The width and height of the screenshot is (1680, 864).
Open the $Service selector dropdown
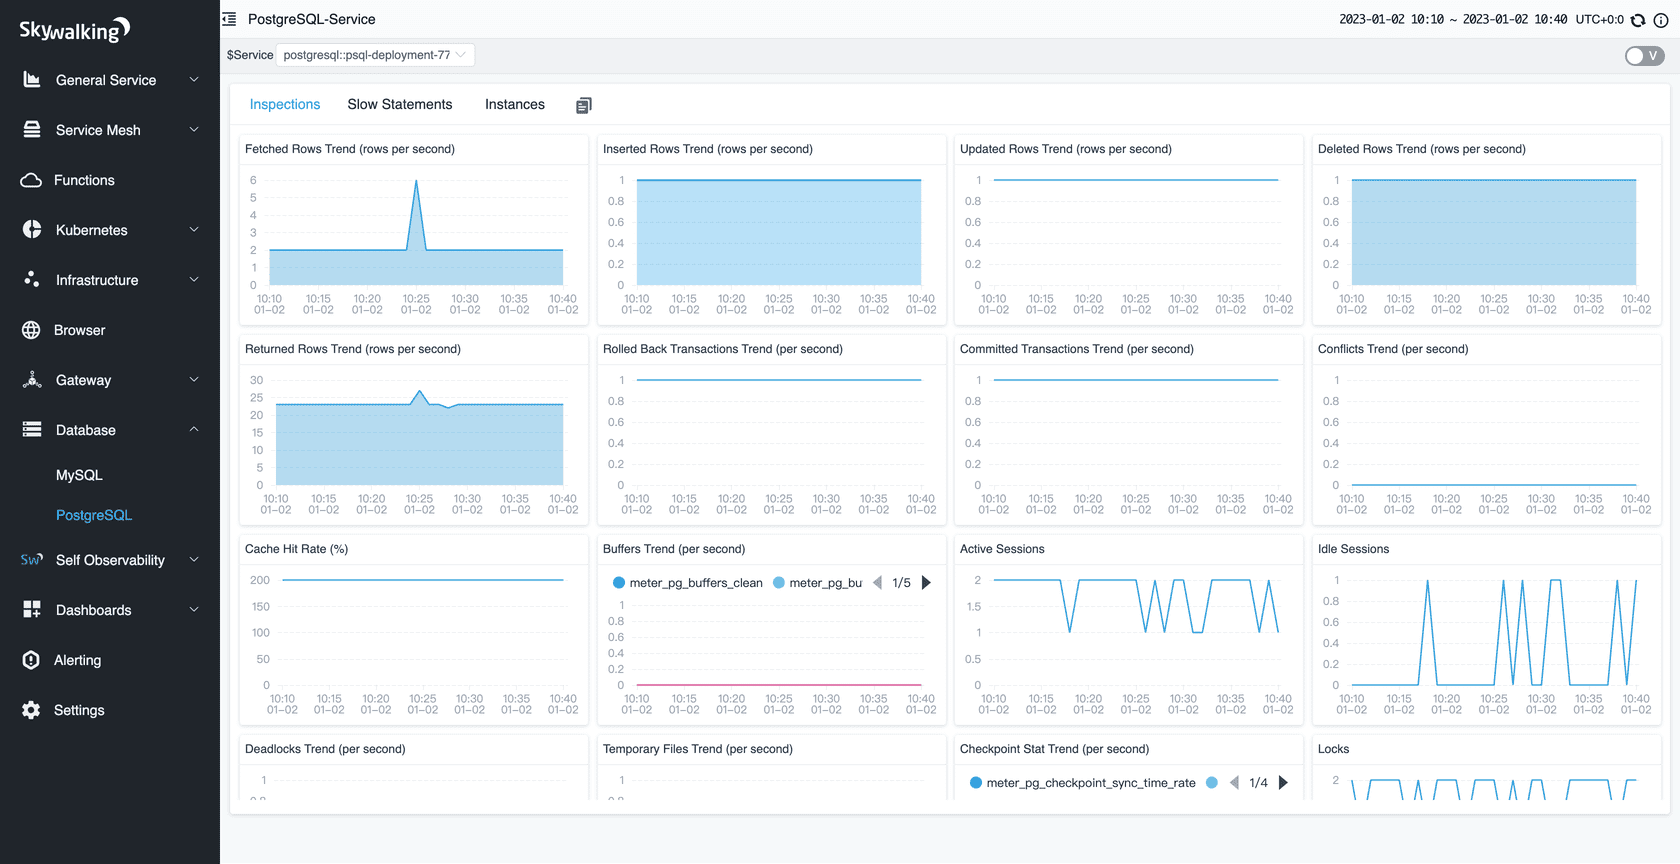(375, 55)
